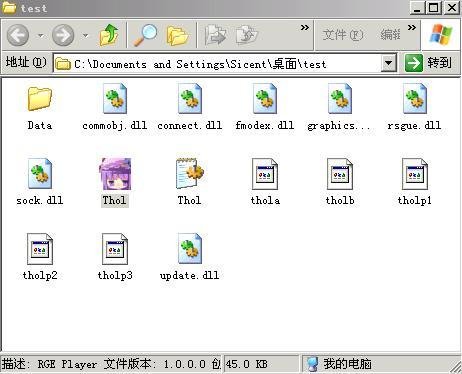This screenshot has height=374, width=462.
Task: Click the Copy To toolbar icon
Action: click(247, 35)
